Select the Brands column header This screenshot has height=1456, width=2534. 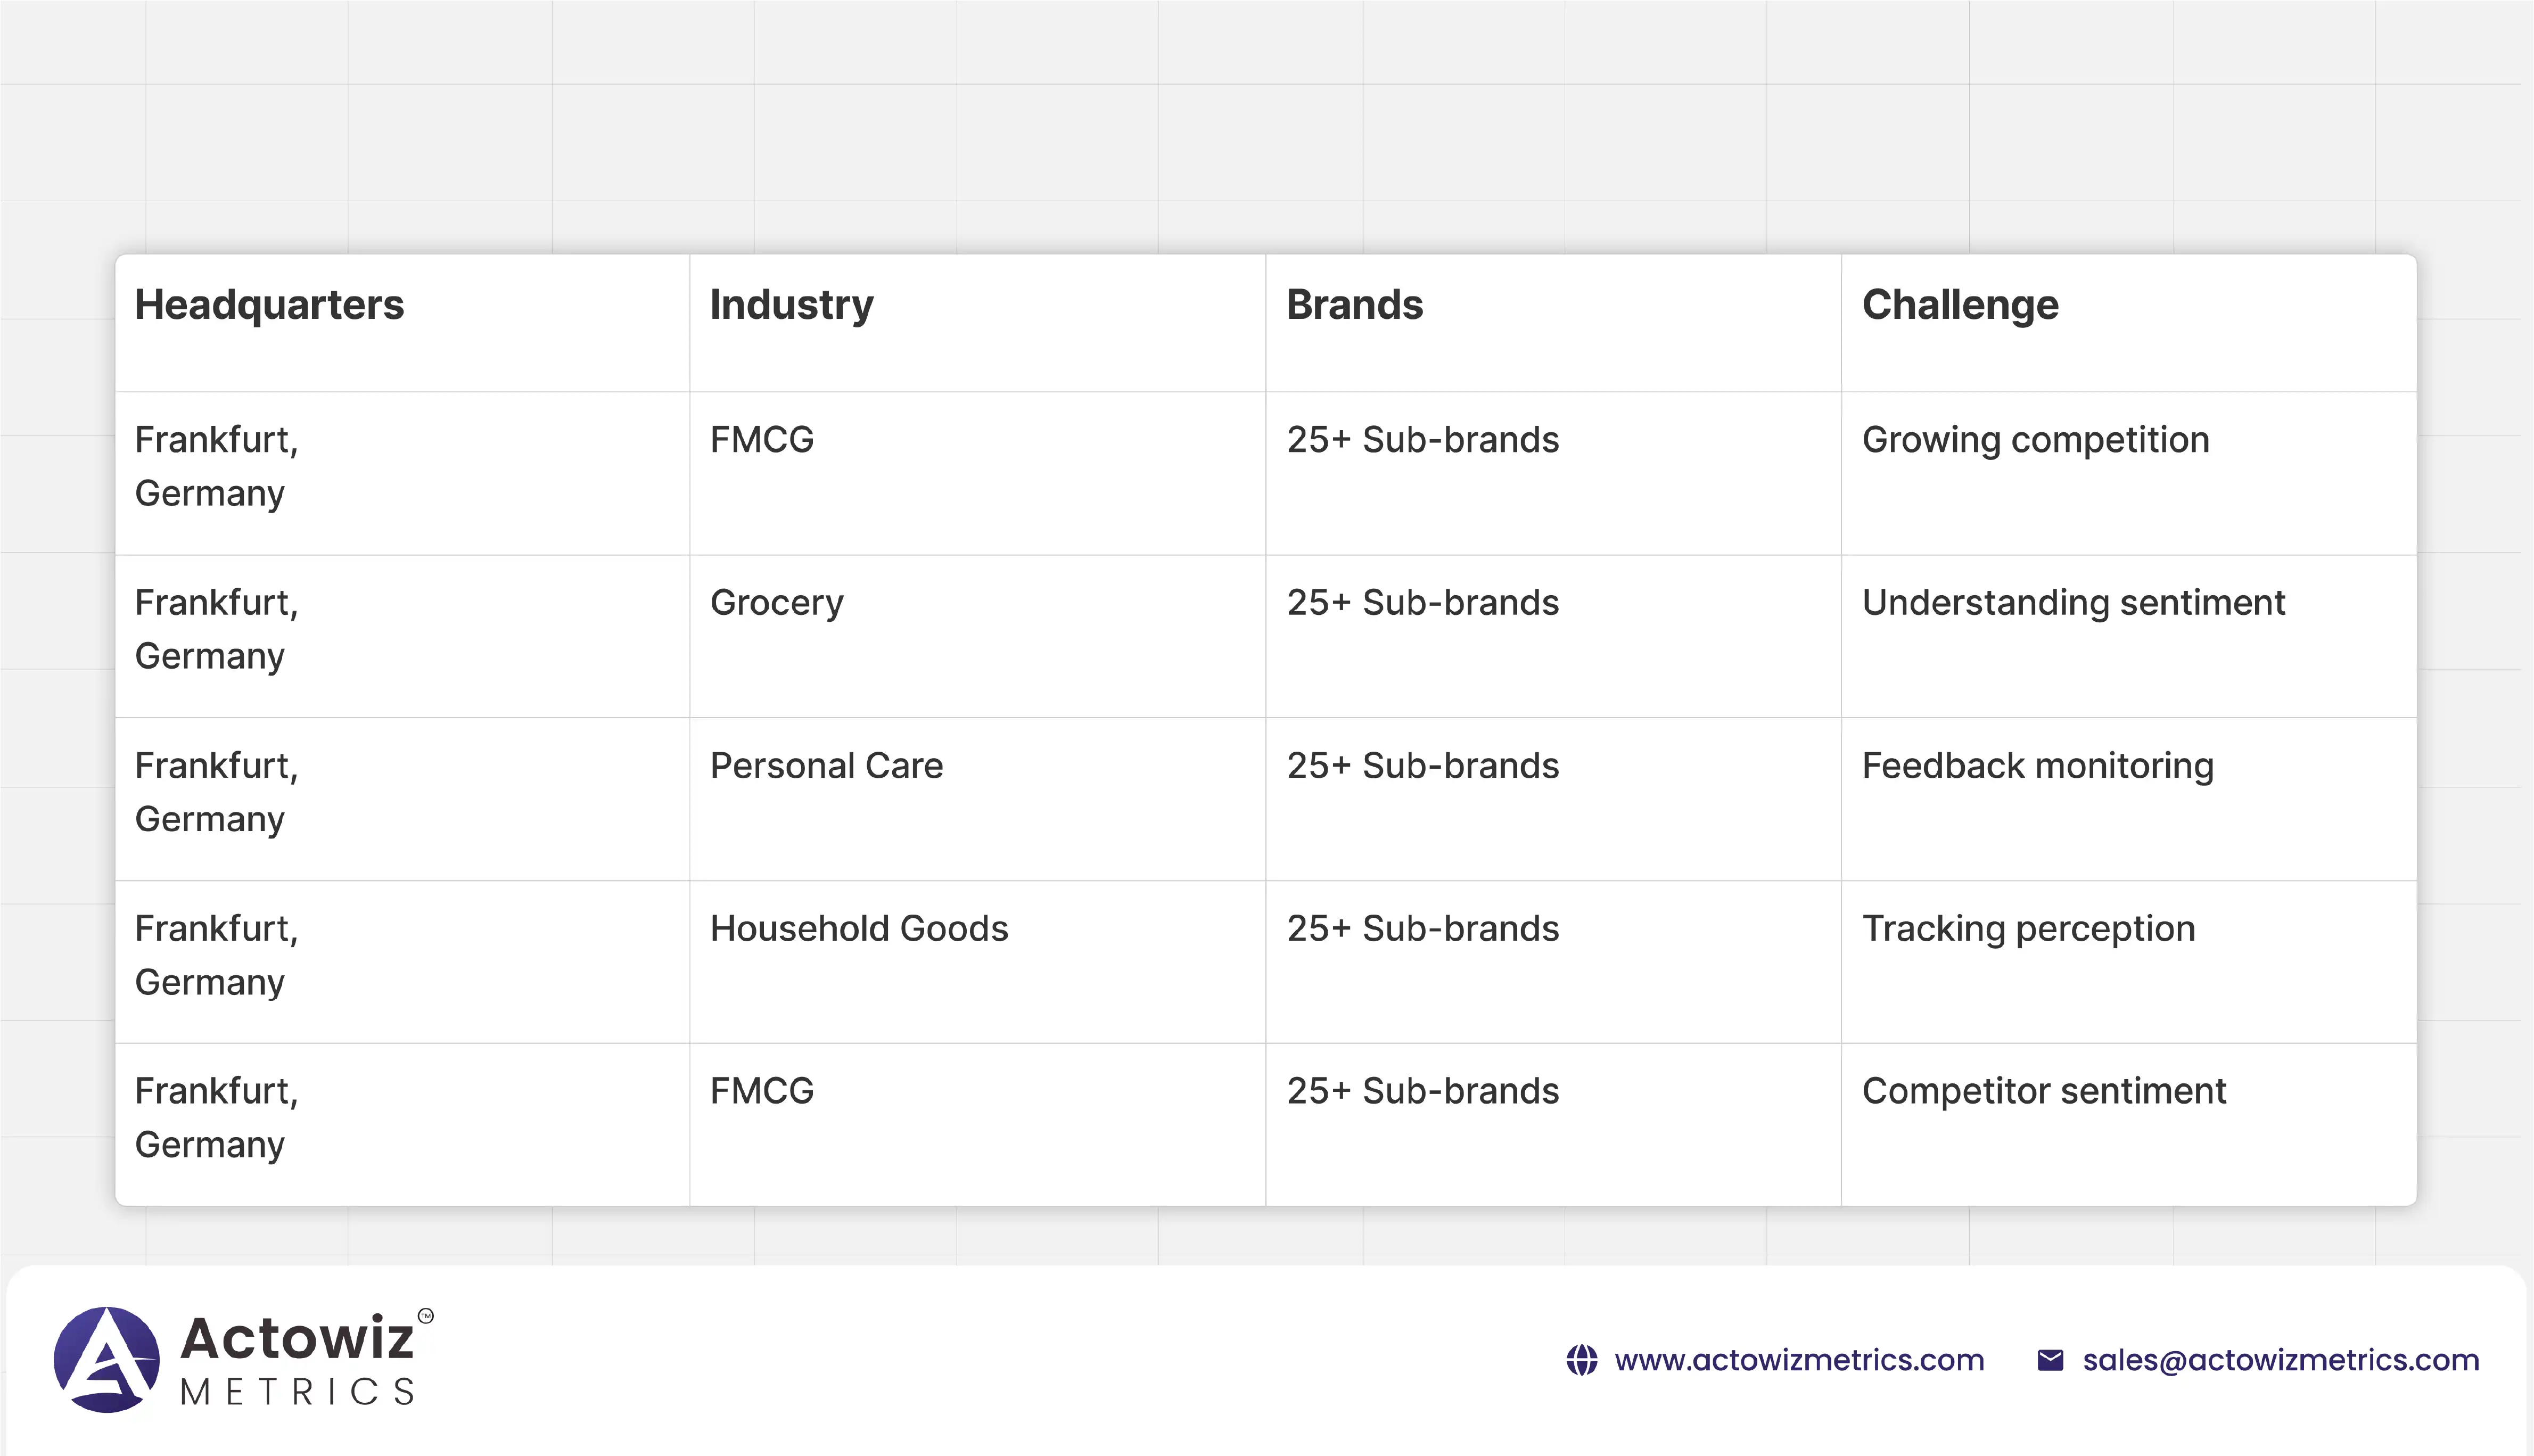click(1354, 305)
